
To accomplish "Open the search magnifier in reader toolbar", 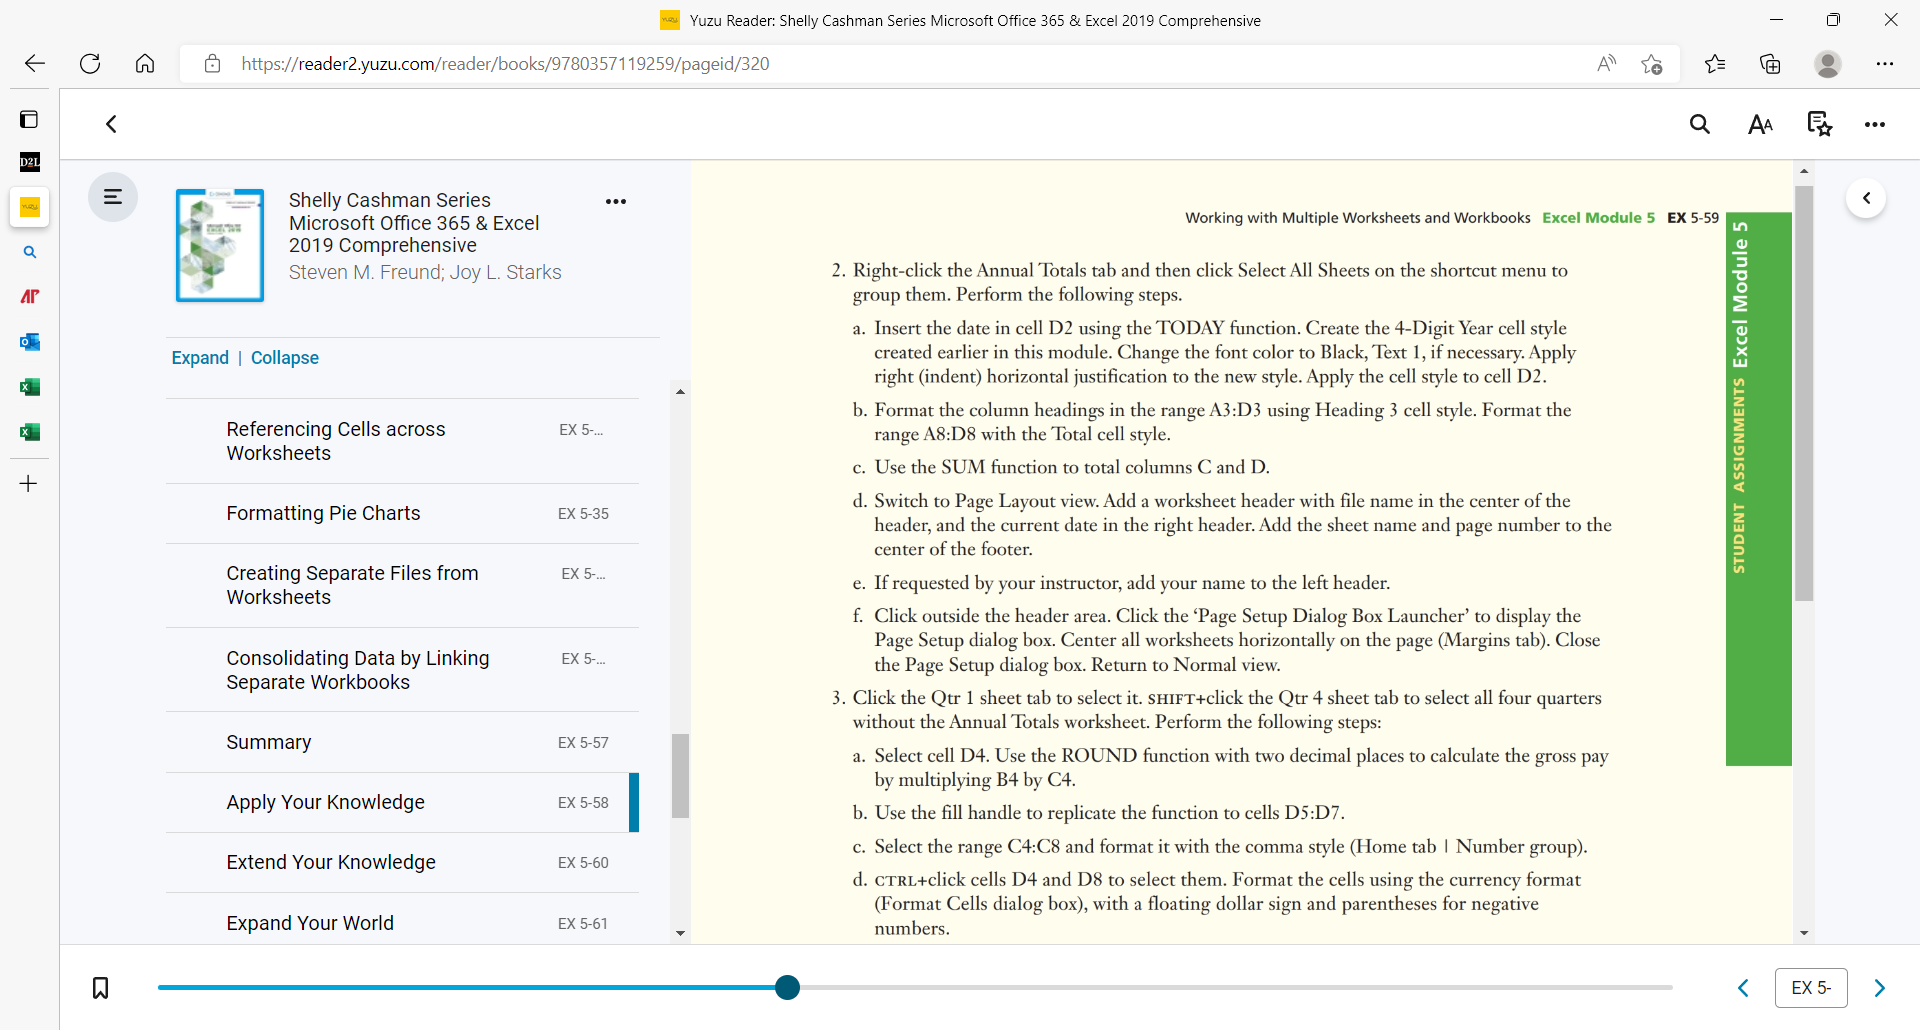I will [1699, 124].
